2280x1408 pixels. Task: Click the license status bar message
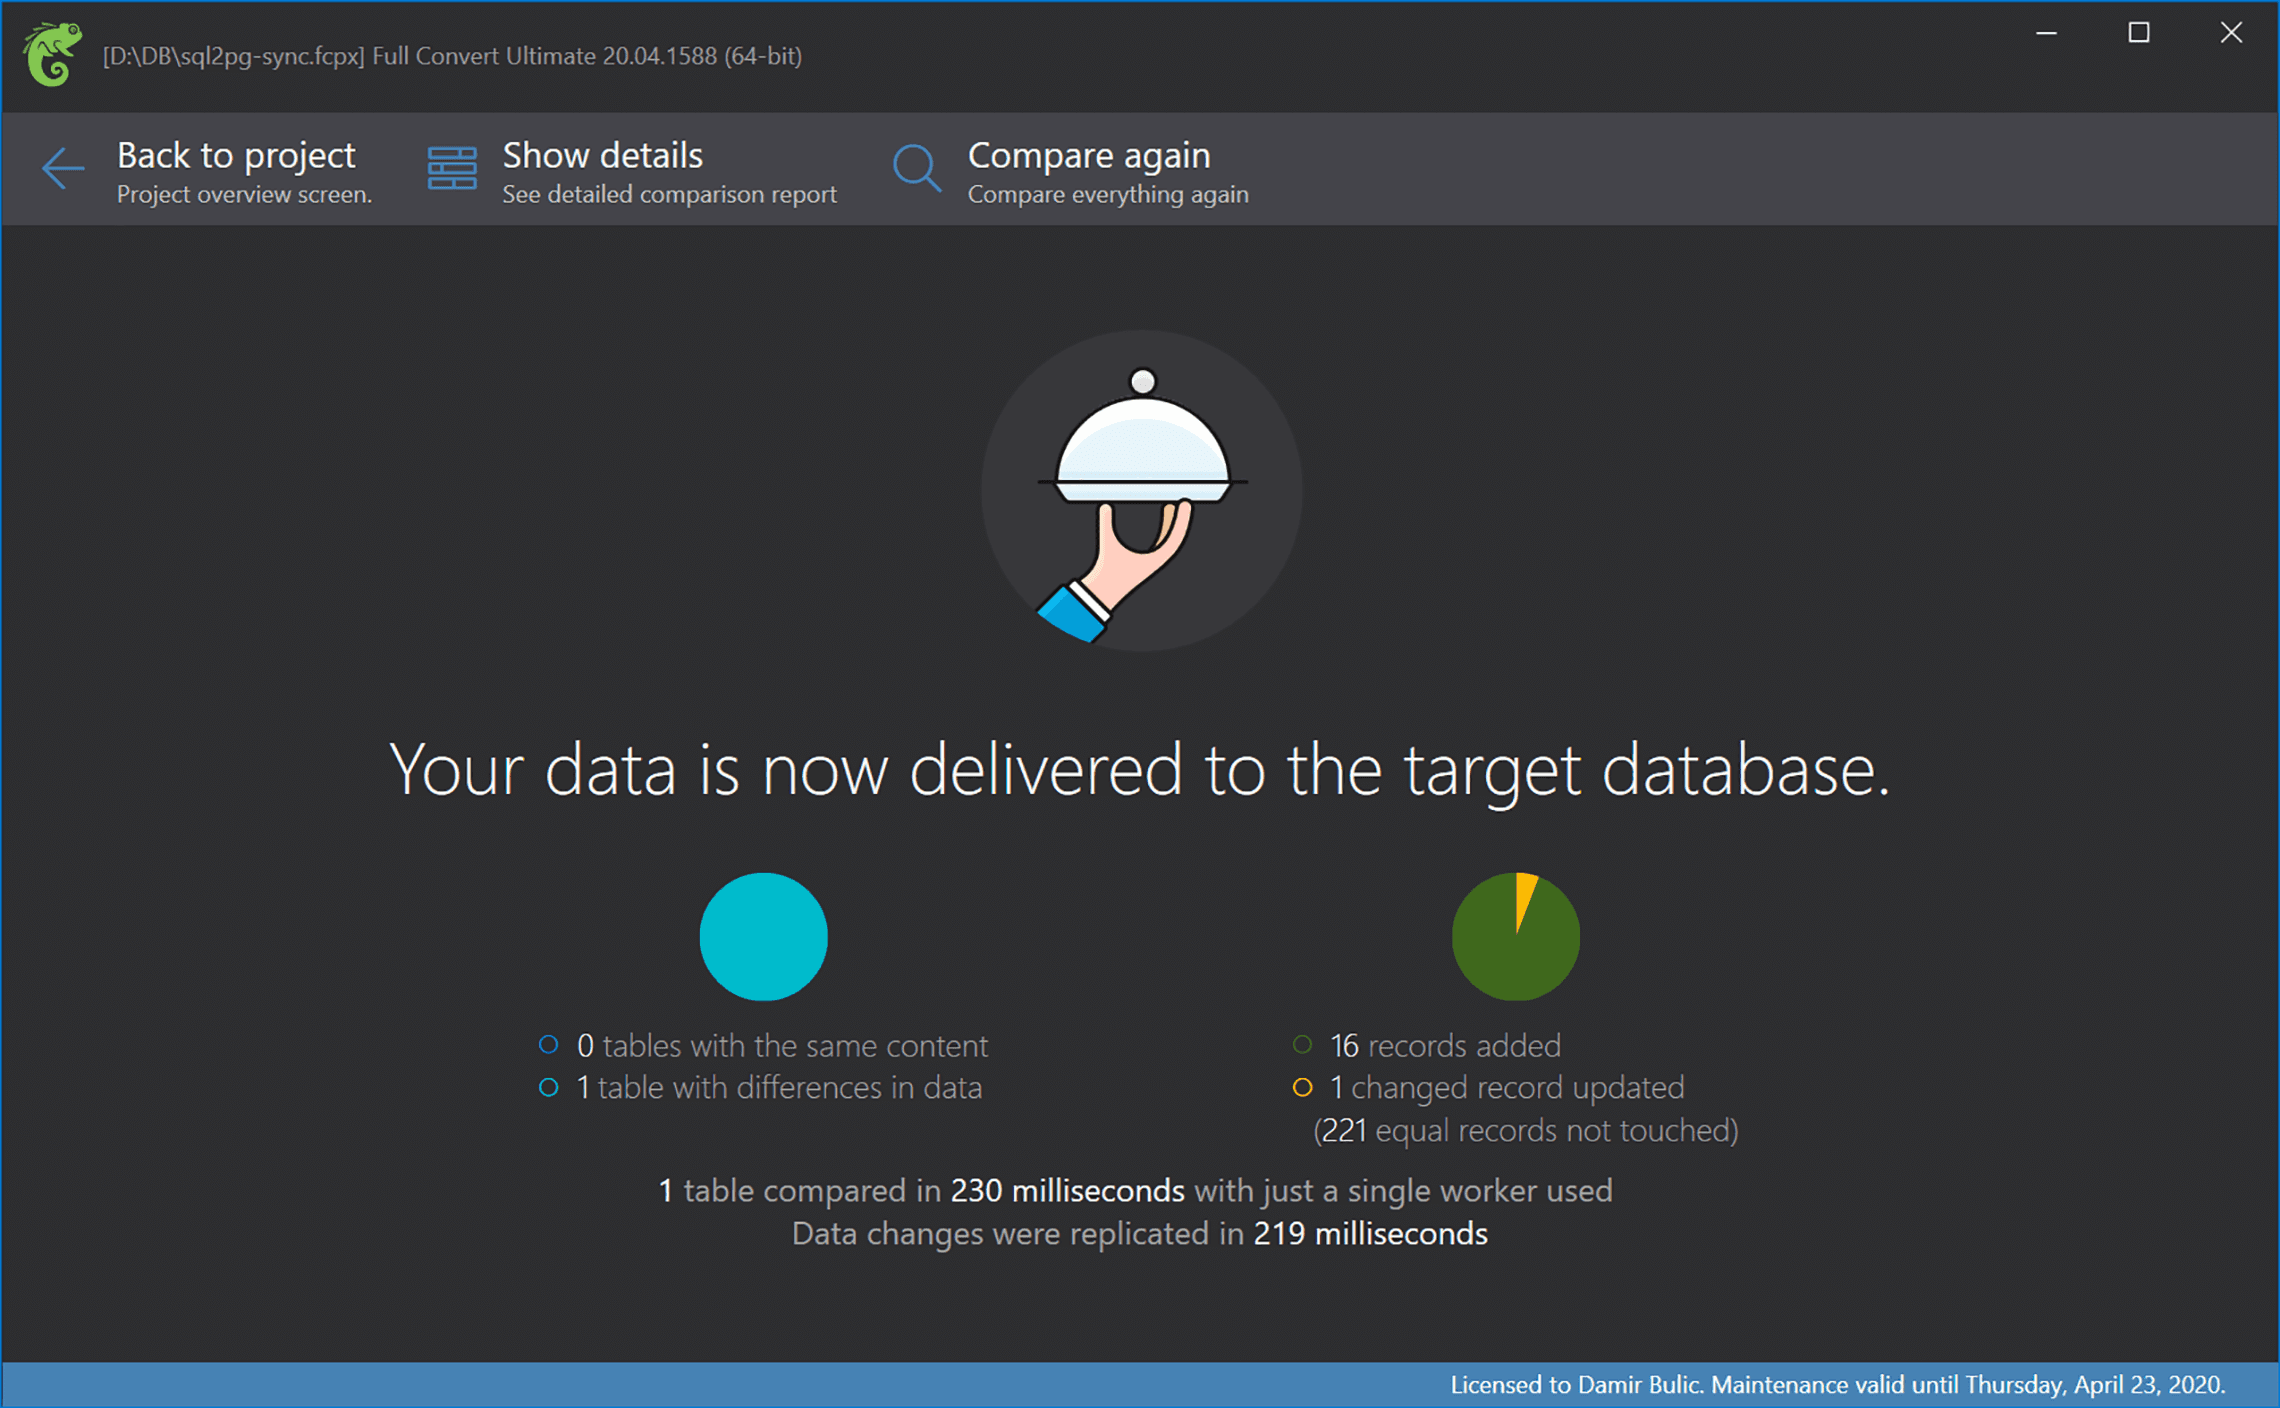point(1836,1385)
